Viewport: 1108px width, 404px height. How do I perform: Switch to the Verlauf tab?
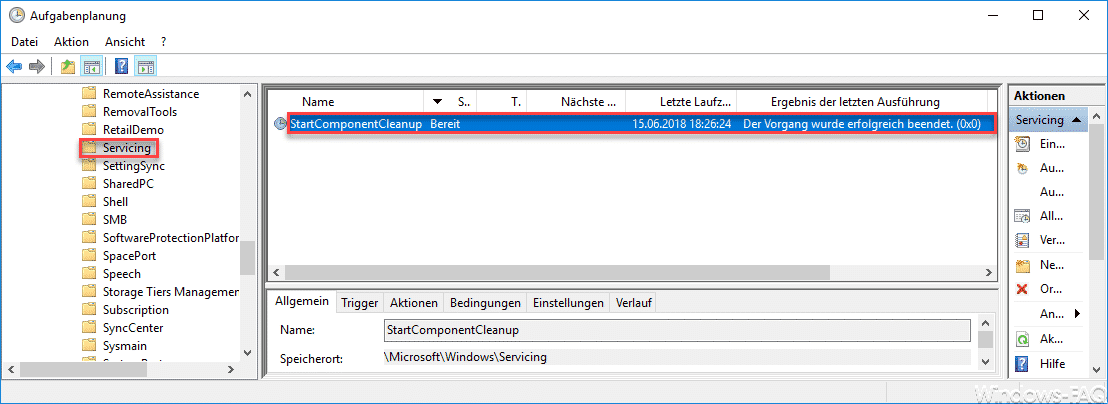click(x=633, y=303)
